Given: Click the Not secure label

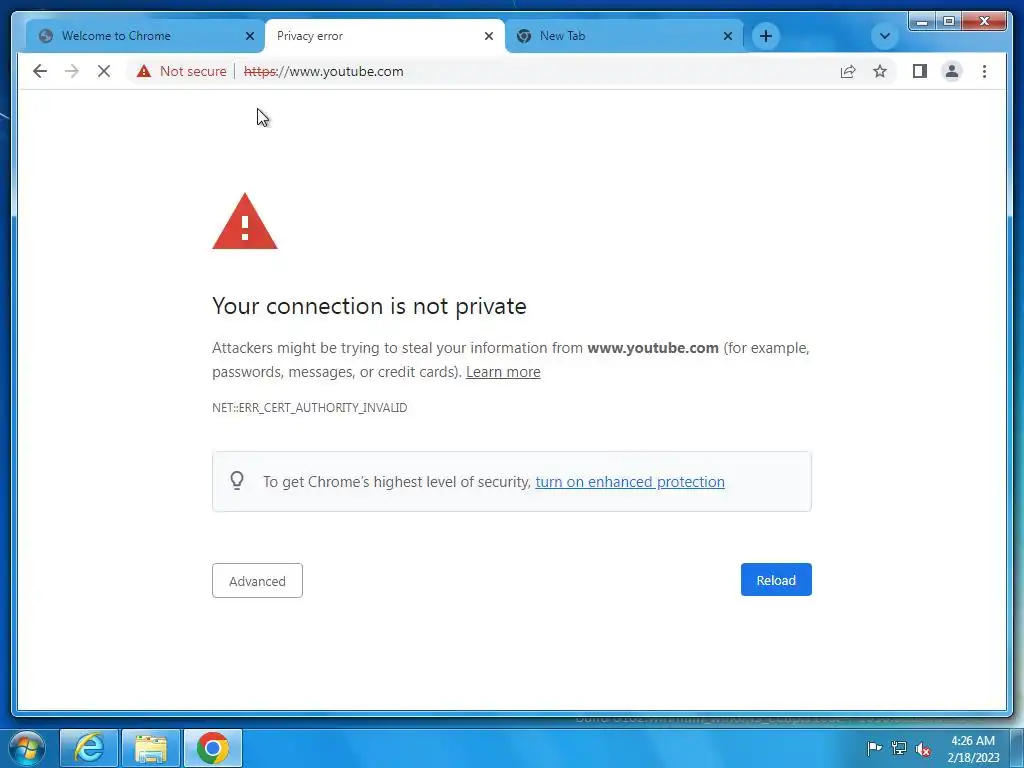Looking at the screenshot, I should click(193, 71).
